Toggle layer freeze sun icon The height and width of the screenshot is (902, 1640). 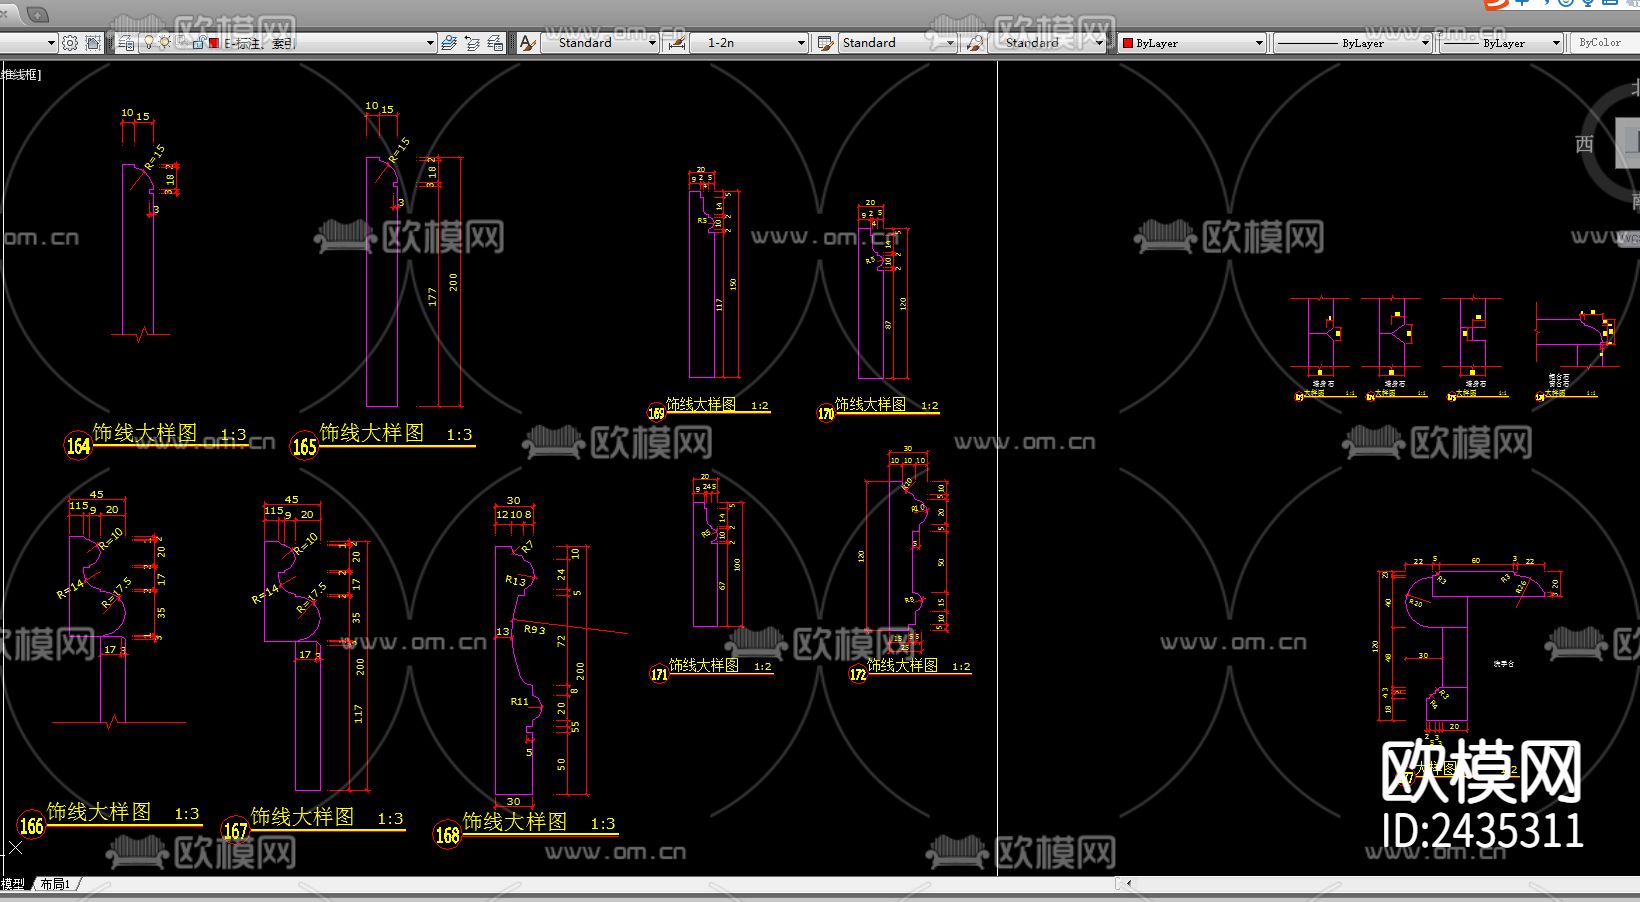click(x=165, y=43)
